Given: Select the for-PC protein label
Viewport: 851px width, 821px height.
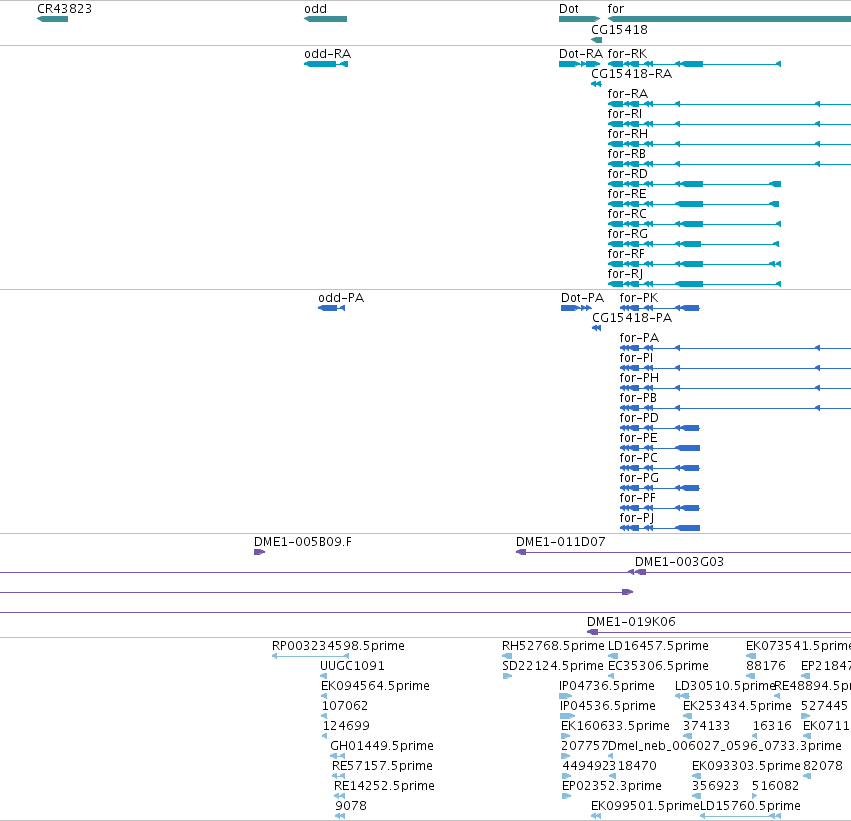Looking at the screenshot, I should 638,458.
